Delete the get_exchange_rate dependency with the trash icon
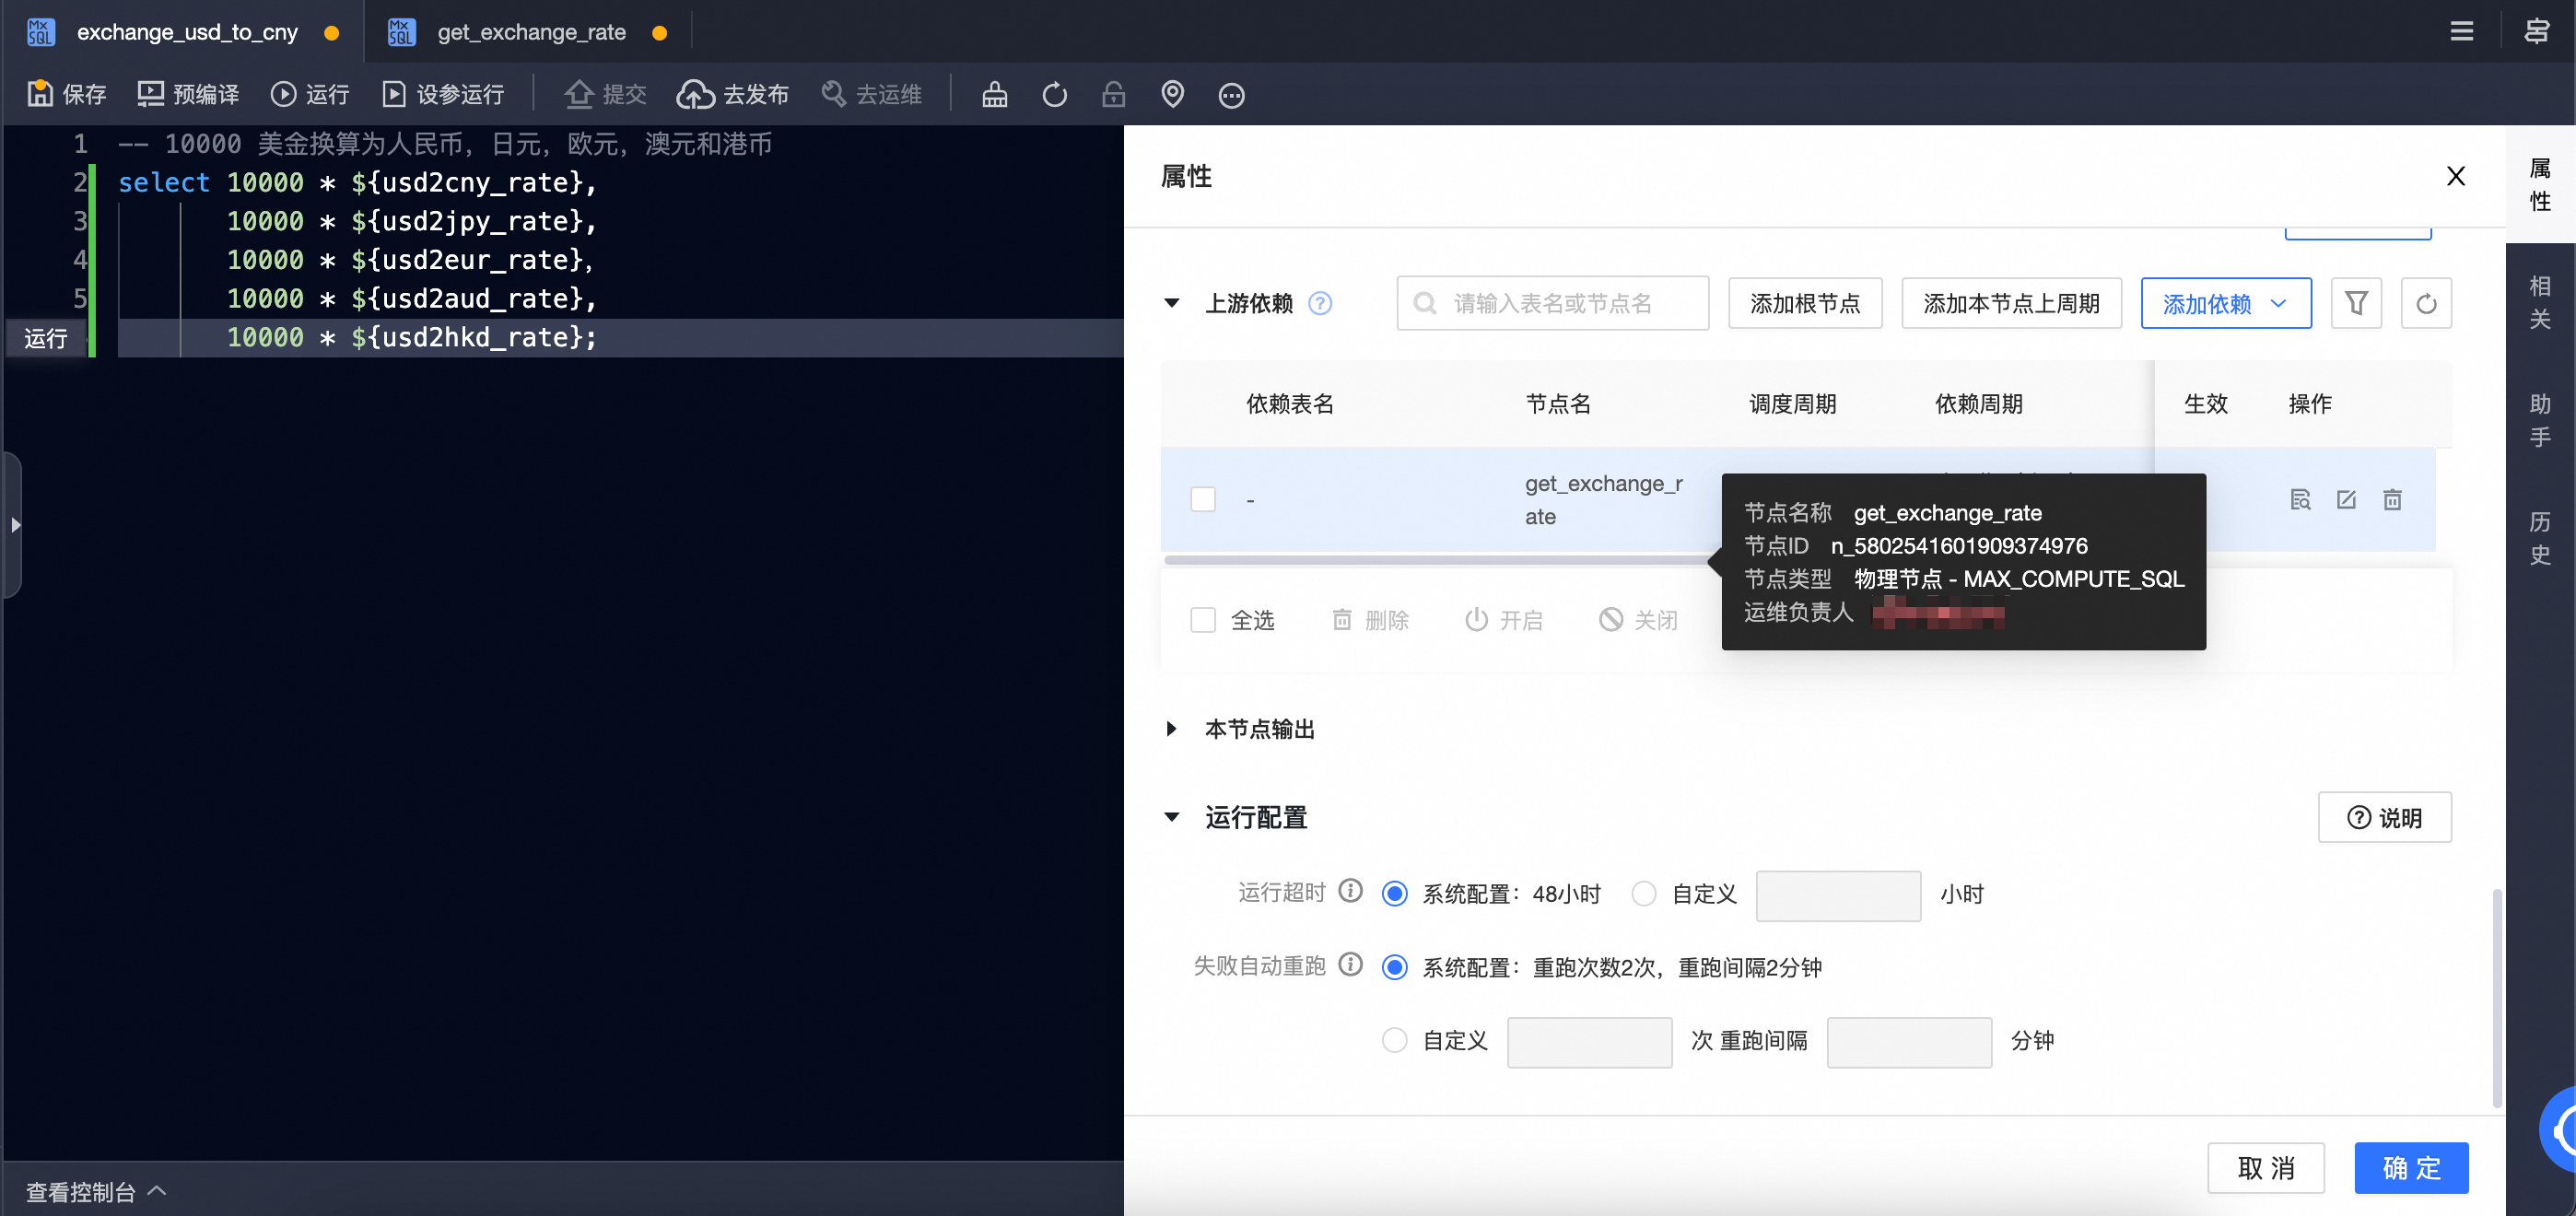2576x1216 pixels. [2391, 499]
